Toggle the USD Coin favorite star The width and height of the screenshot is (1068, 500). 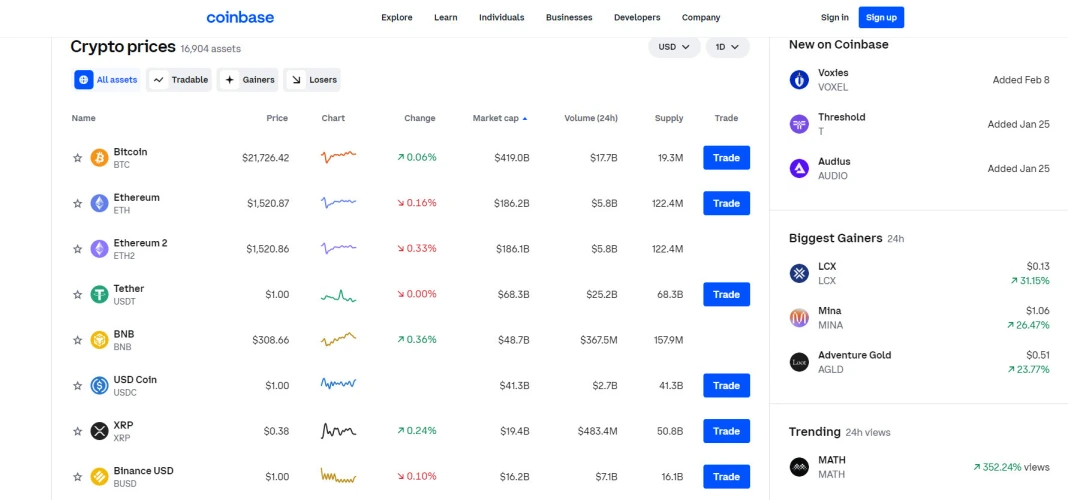77,386
